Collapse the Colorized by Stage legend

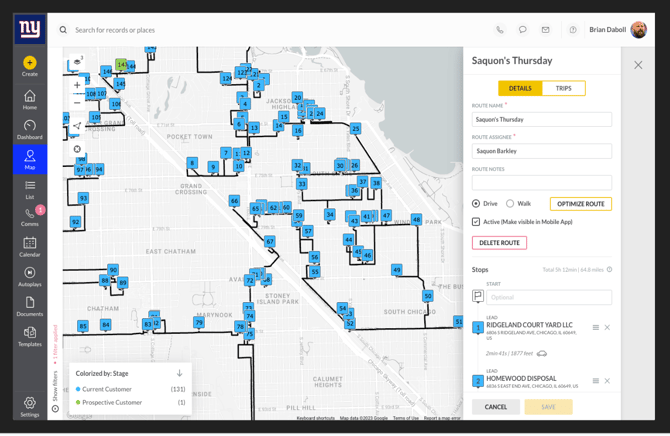click(179, 373)
